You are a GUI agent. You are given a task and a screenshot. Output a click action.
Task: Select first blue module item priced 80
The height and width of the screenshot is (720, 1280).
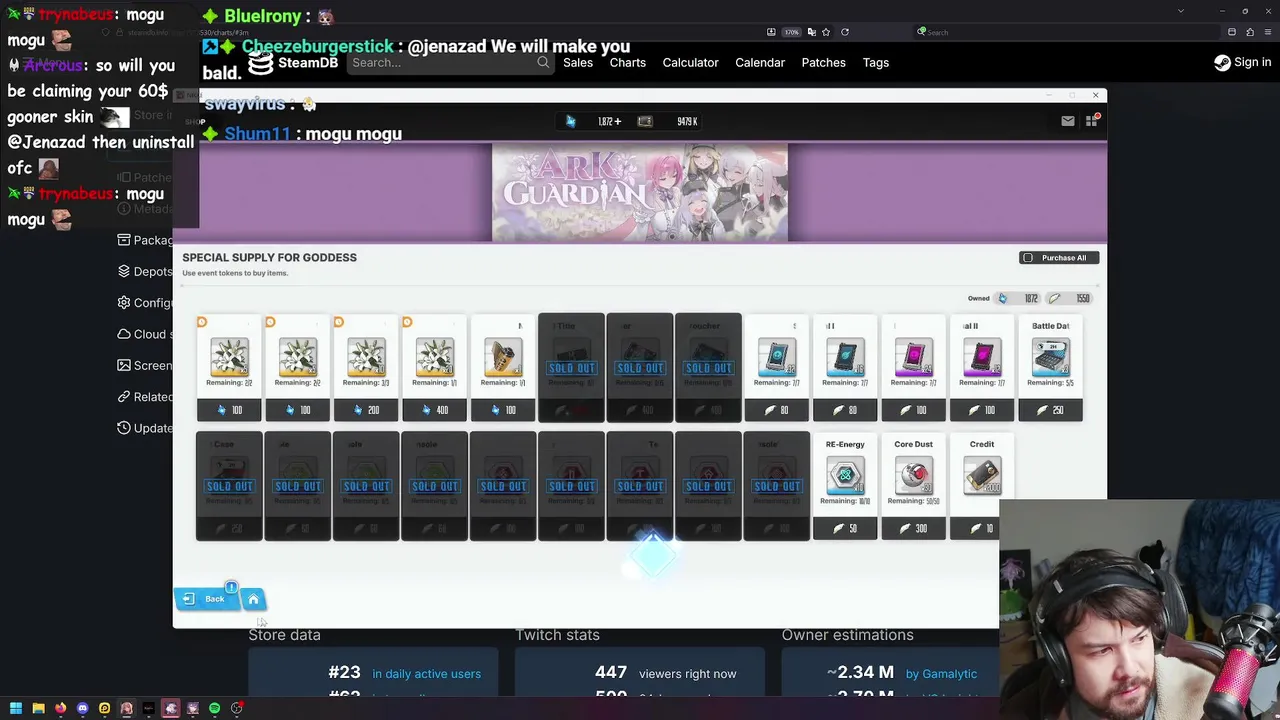pos(777,357)
